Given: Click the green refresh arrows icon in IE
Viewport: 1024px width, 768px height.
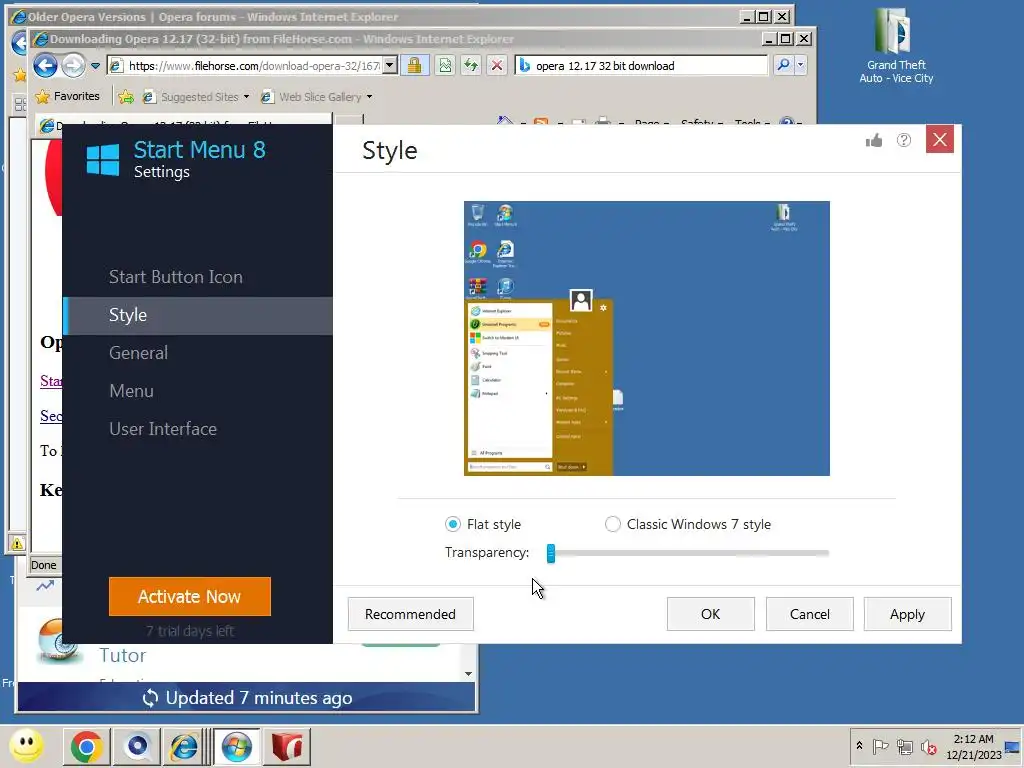Looking at the screenshot, I should click(470, 65).
